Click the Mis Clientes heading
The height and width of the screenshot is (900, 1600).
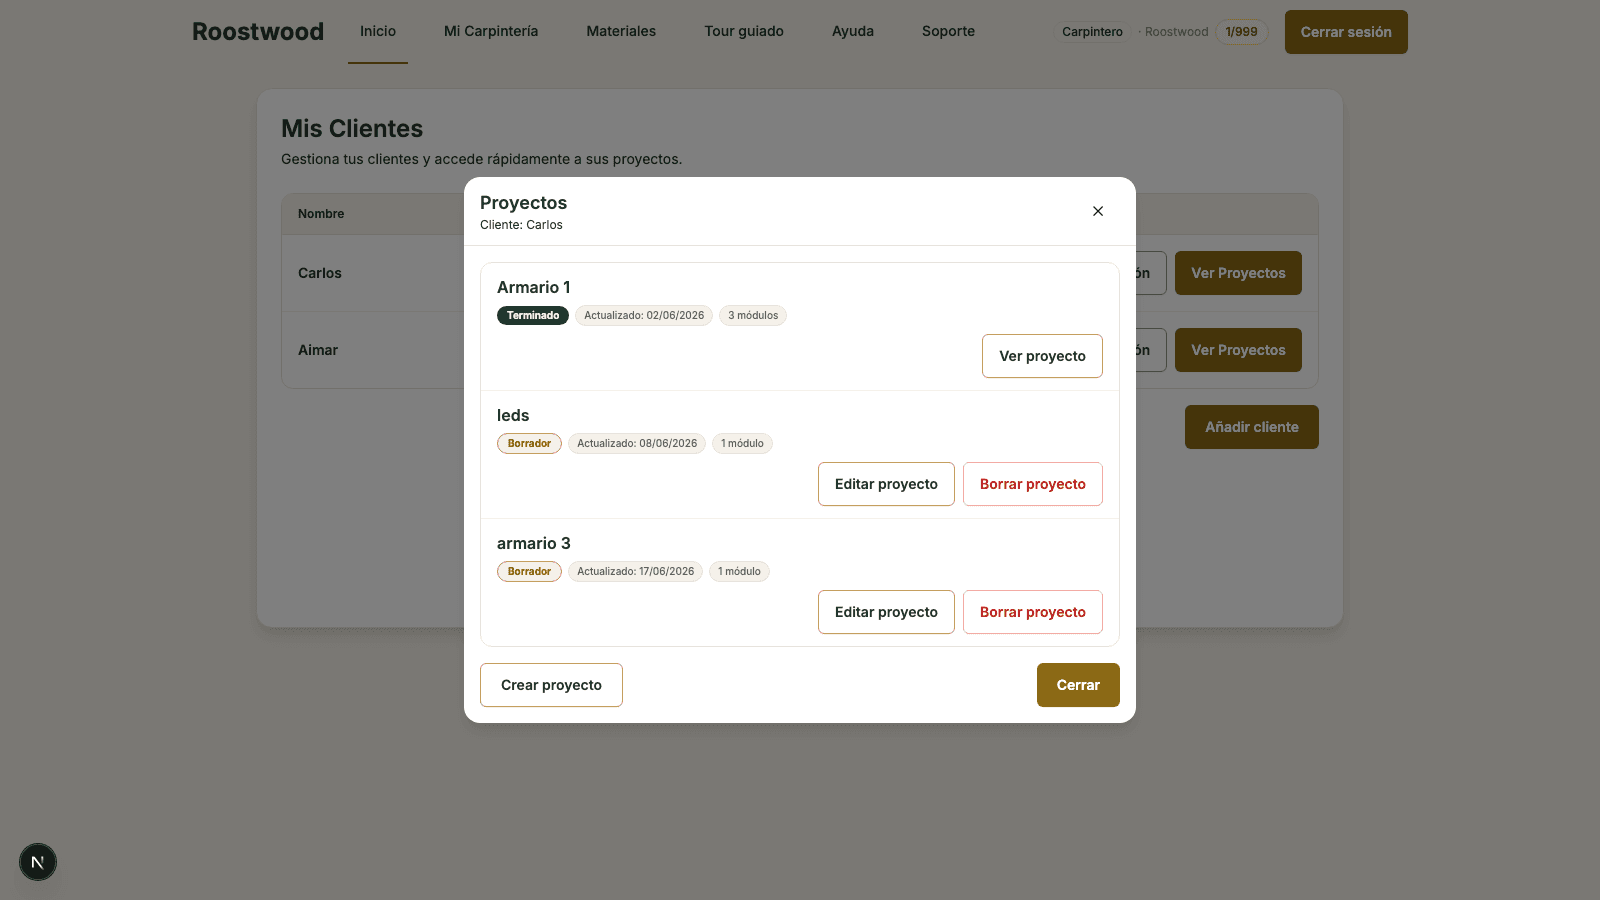coord(352,128)
